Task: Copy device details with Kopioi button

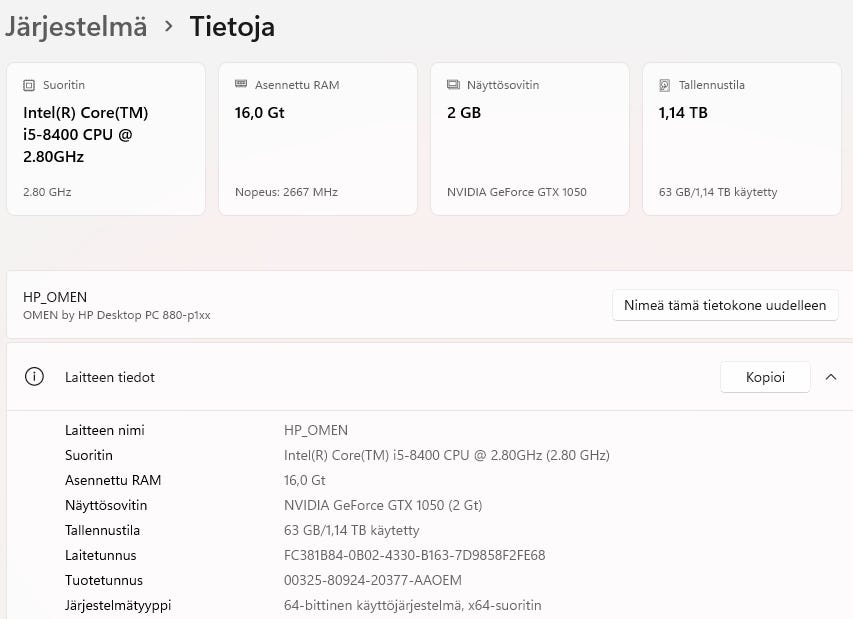Action: [765, 377]
